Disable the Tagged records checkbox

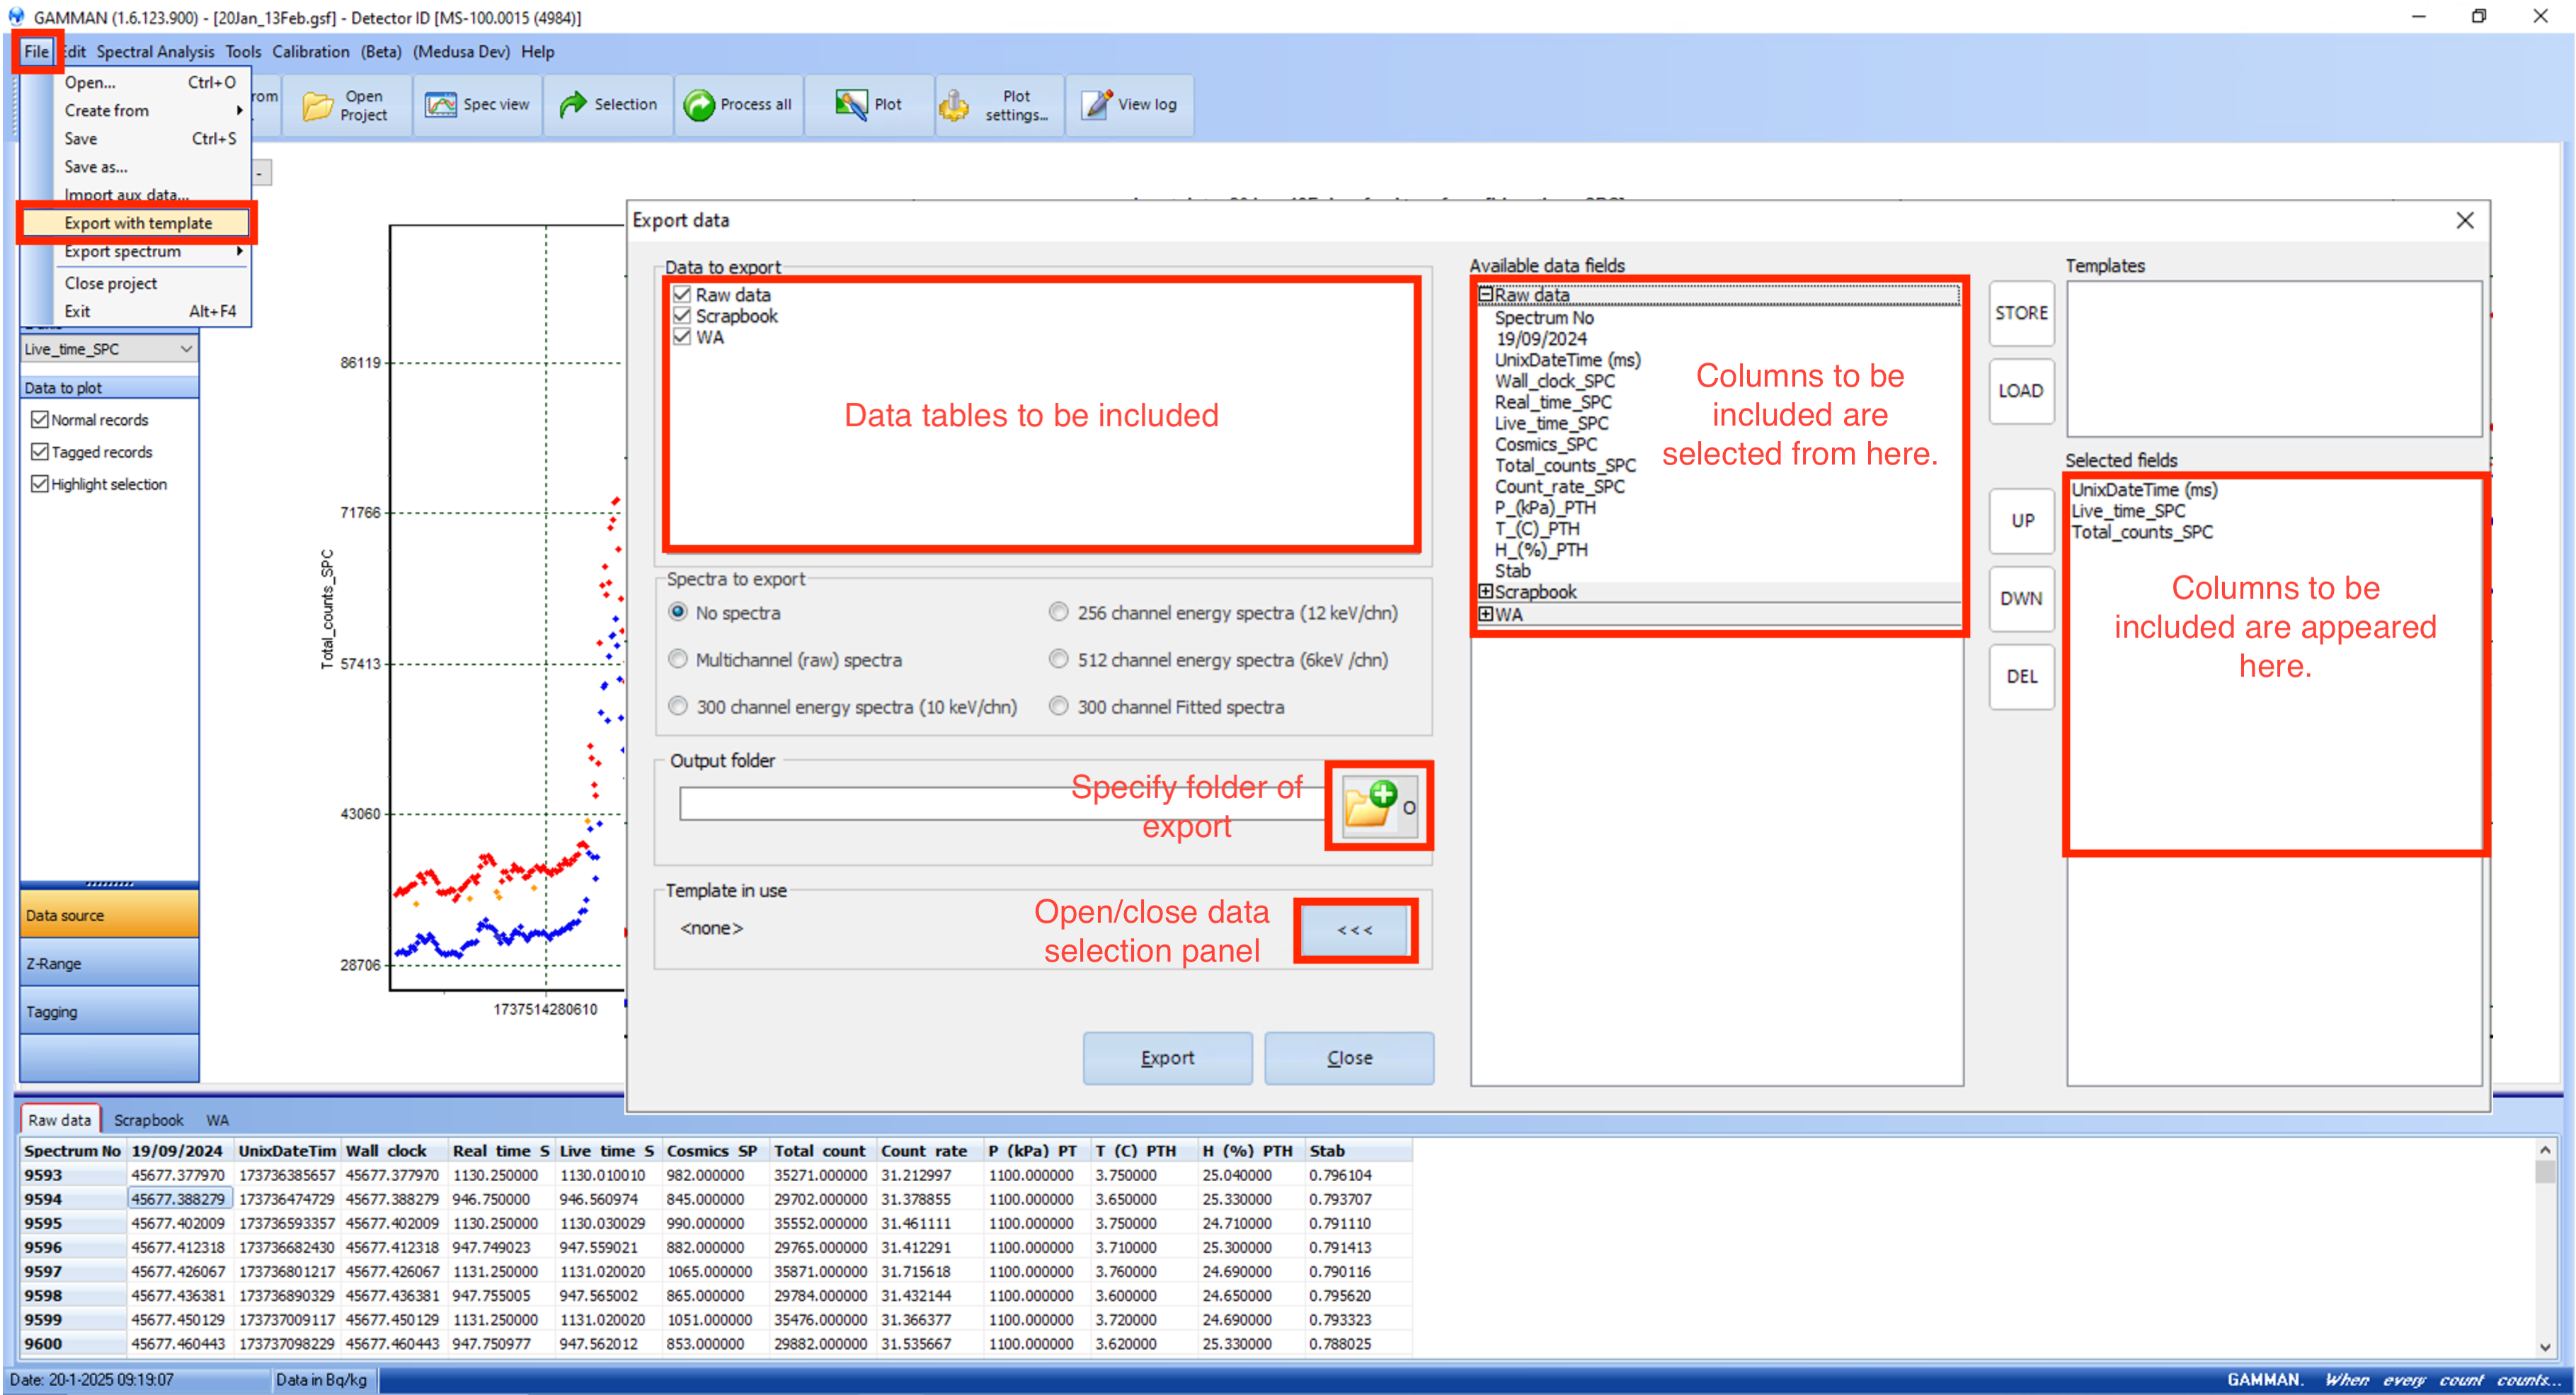[x=40, y=452]
